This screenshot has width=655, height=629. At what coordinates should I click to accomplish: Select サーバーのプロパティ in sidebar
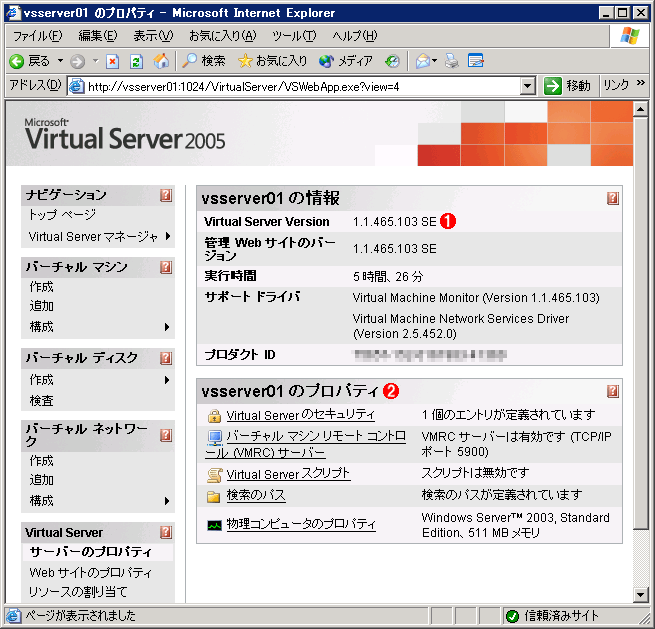(x=90, y=552)
